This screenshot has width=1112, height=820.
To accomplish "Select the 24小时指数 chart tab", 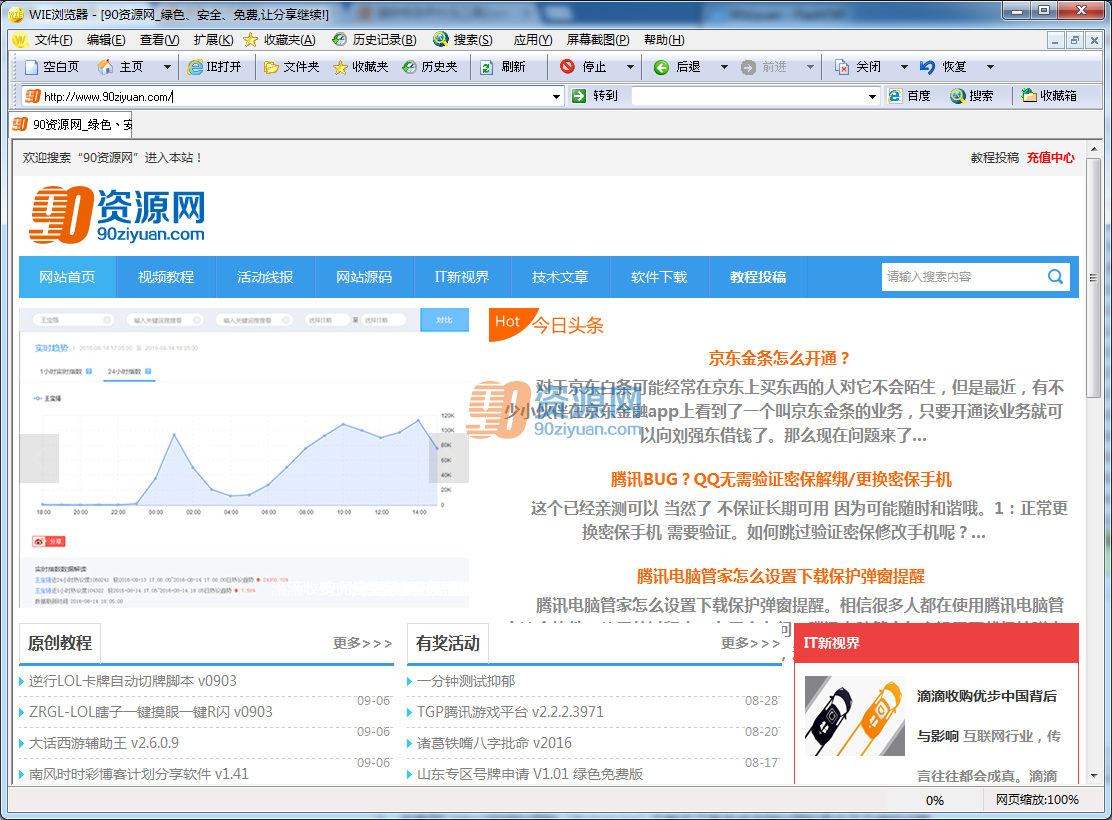I will pos(129,372).
